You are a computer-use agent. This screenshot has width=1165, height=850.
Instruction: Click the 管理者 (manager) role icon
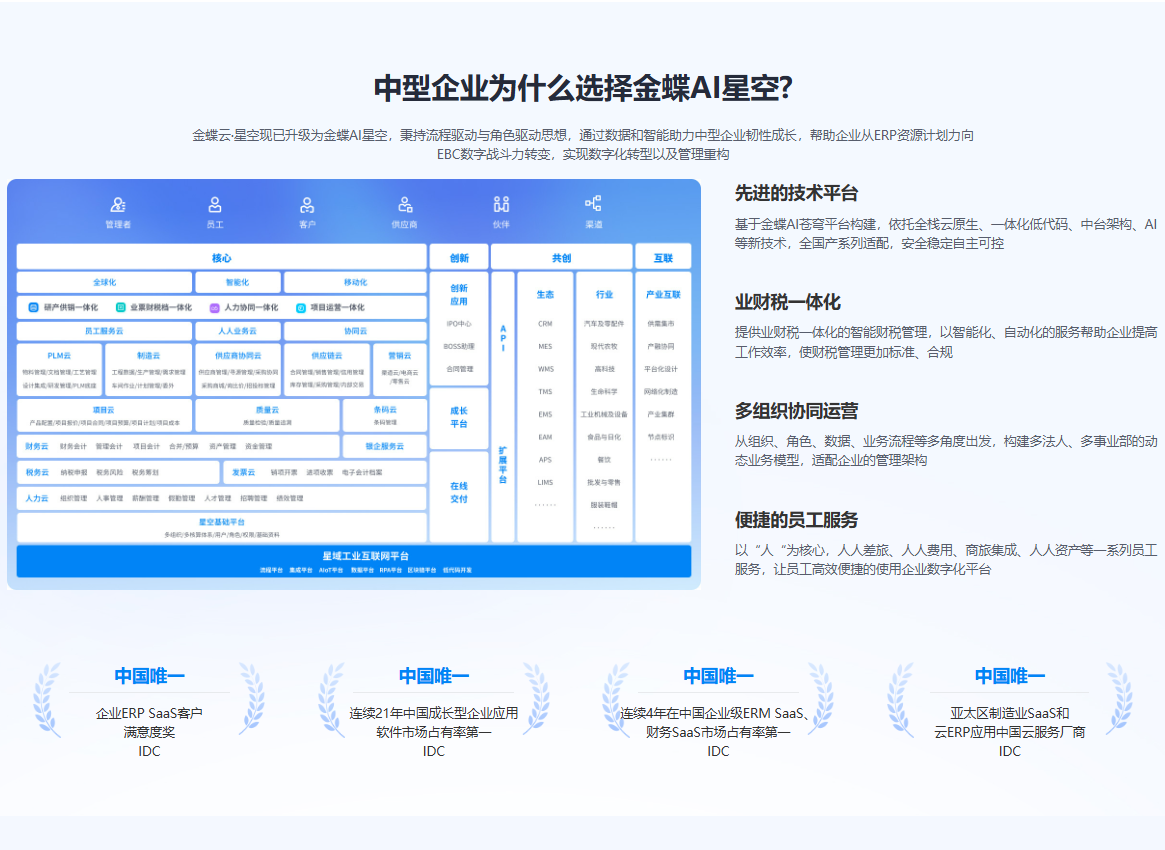pos(118,205)
